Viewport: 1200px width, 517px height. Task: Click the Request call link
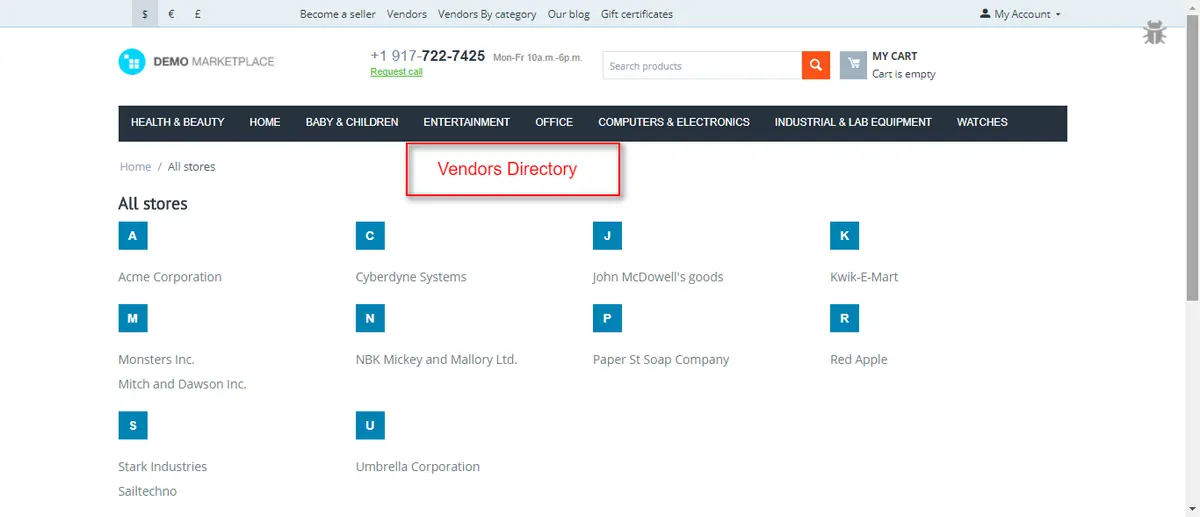point(396,72)
